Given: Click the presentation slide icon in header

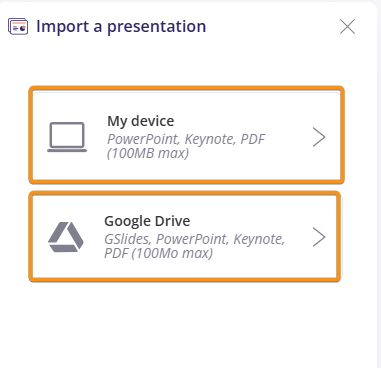Looking at the screenshot, I should tap(18, 27).
